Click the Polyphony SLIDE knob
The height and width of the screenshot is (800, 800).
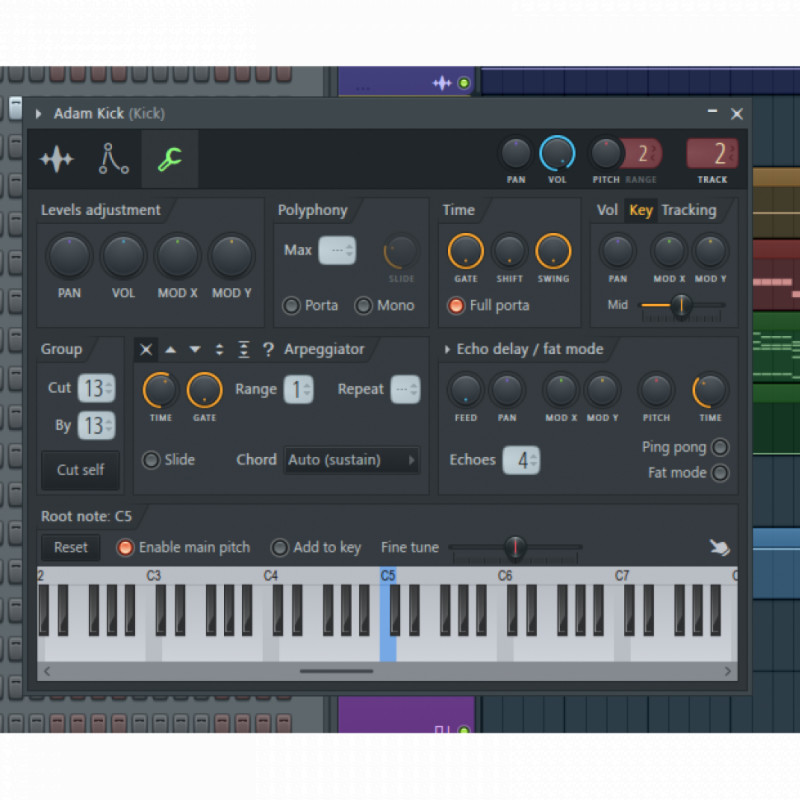[401, 251]
